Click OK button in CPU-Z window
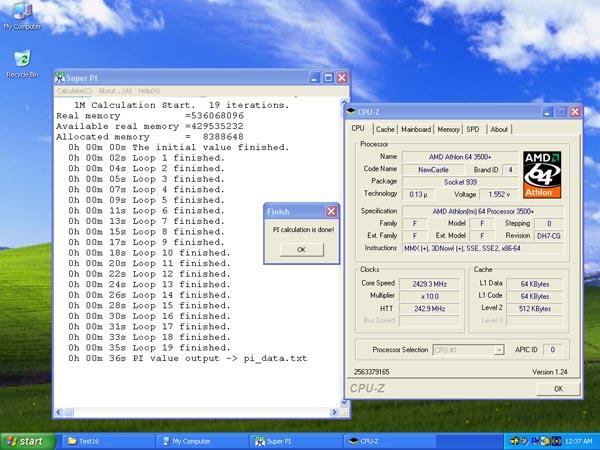 pyautogui.click(x=558, y=389)
